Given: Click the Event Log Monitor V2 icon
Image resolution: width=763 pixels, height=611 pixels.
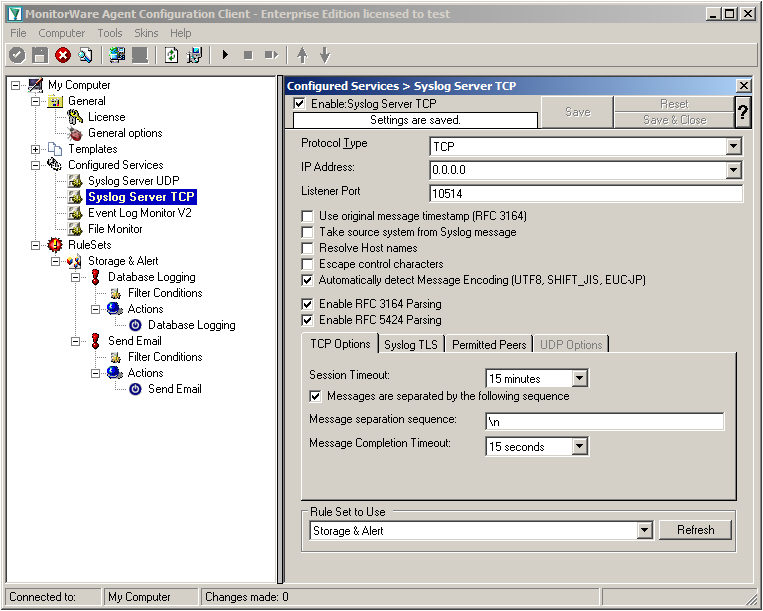Looking at the screenshot, I should pos(75,213).
